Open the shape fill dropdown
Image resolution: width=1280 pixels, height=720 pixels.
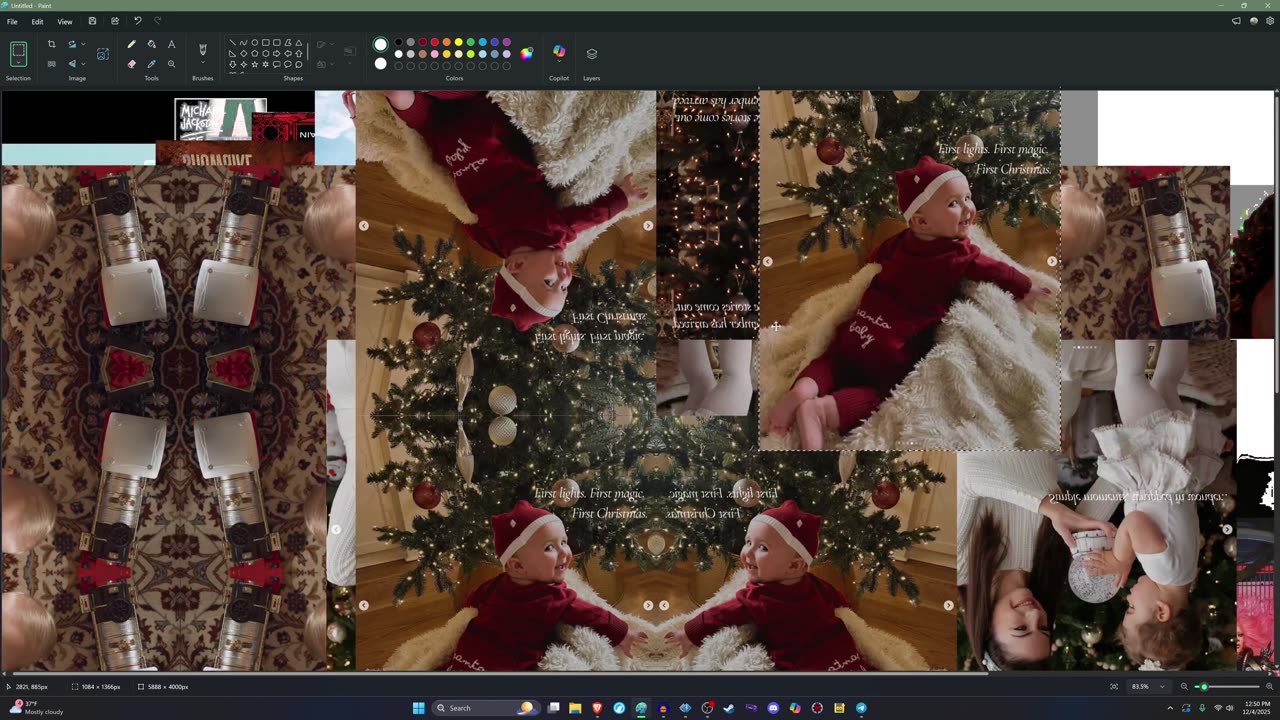click(x=332, y=64)
